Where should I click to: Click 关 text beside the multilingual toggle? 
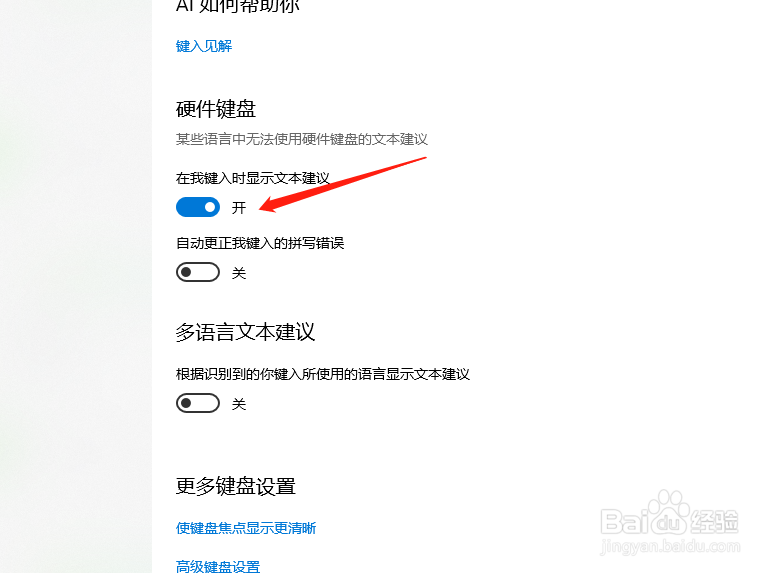tap(239, 404)
